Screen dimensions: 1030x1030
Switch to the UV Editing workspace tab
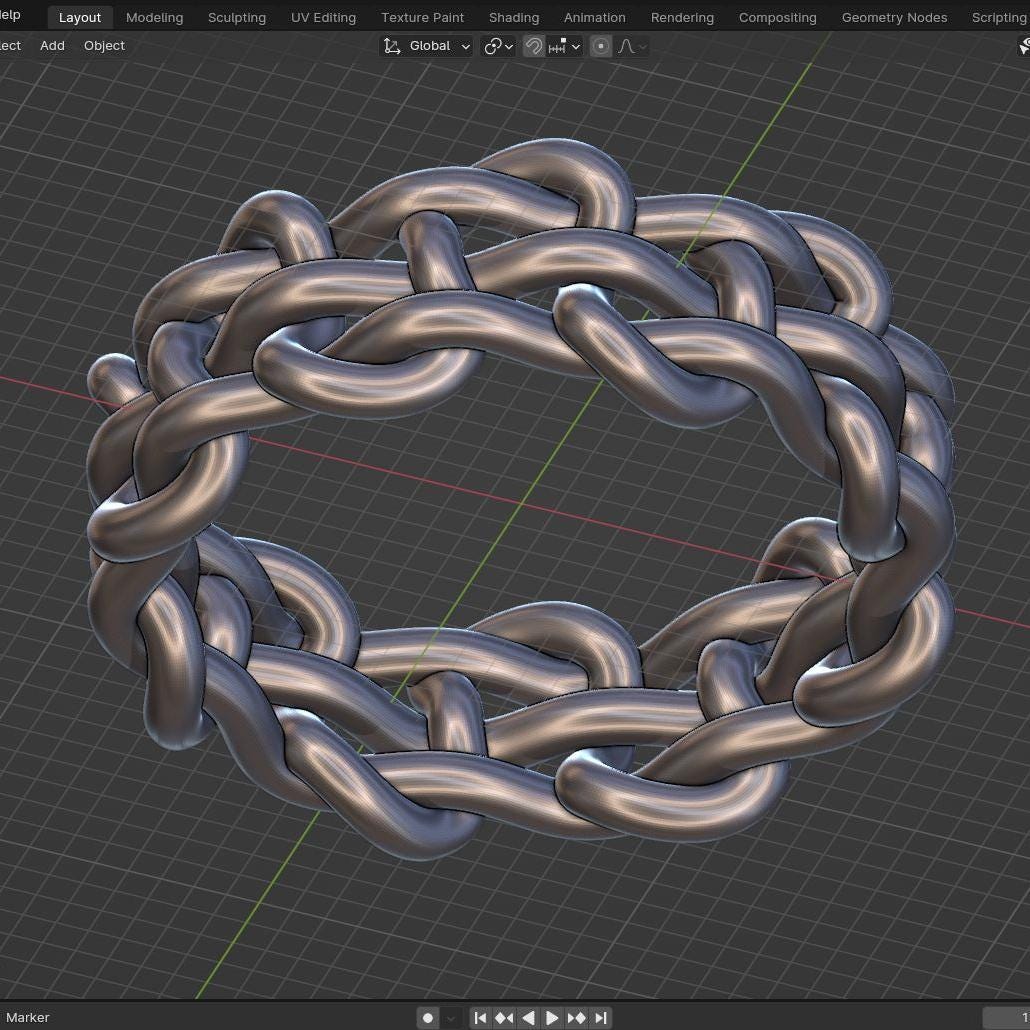323,18
